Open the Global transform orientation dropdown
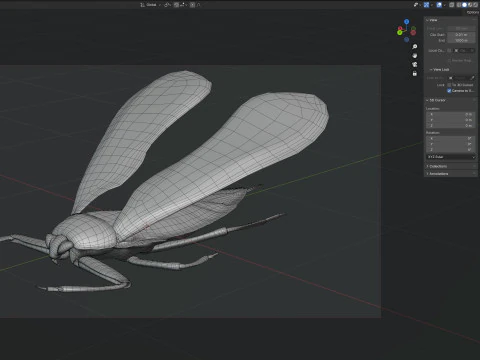Viewport: 480px width, 360px height. point(150,5)
